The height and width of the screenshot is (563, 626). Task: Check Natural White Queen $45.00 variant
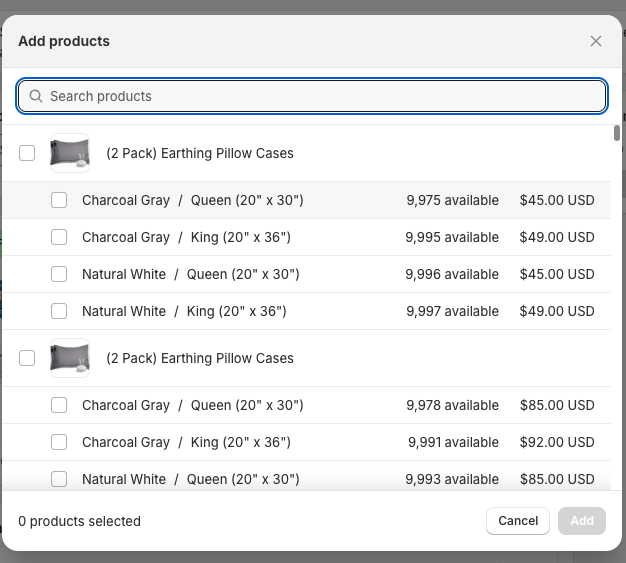coord(59,274)
